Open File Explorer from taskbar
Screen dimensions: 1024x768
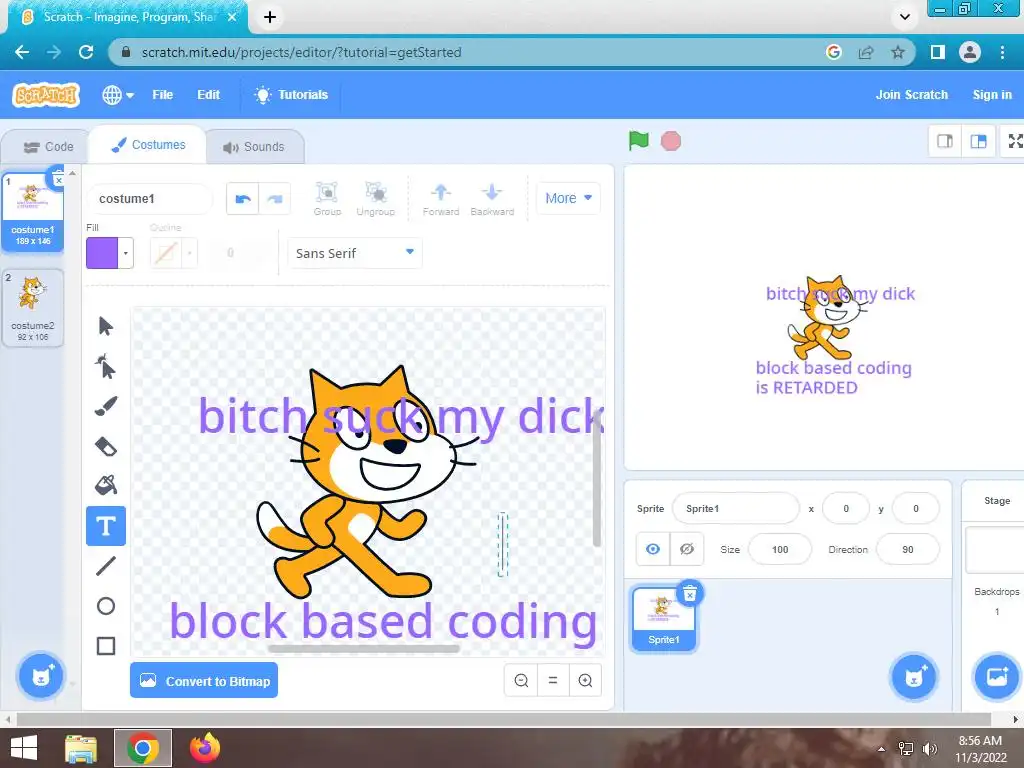pyautogui.click(x=82, y=748)
